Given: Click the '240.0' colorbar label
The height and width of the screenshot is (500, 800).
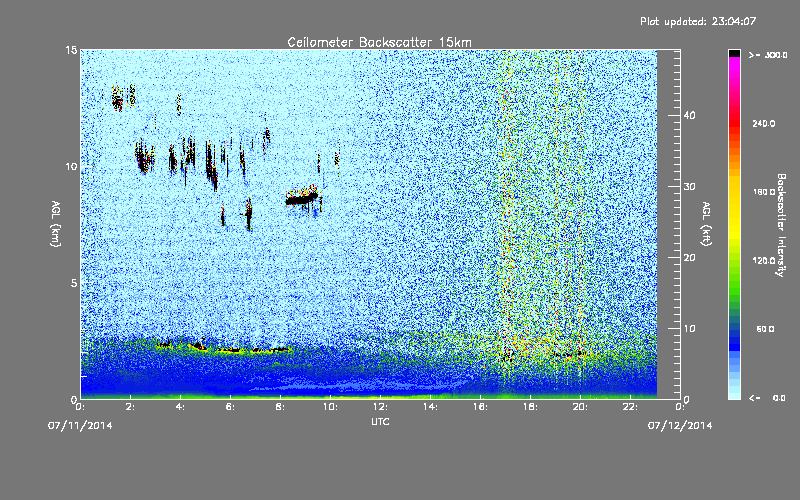Looking at the screenshot, I should (x=764, y=123).
